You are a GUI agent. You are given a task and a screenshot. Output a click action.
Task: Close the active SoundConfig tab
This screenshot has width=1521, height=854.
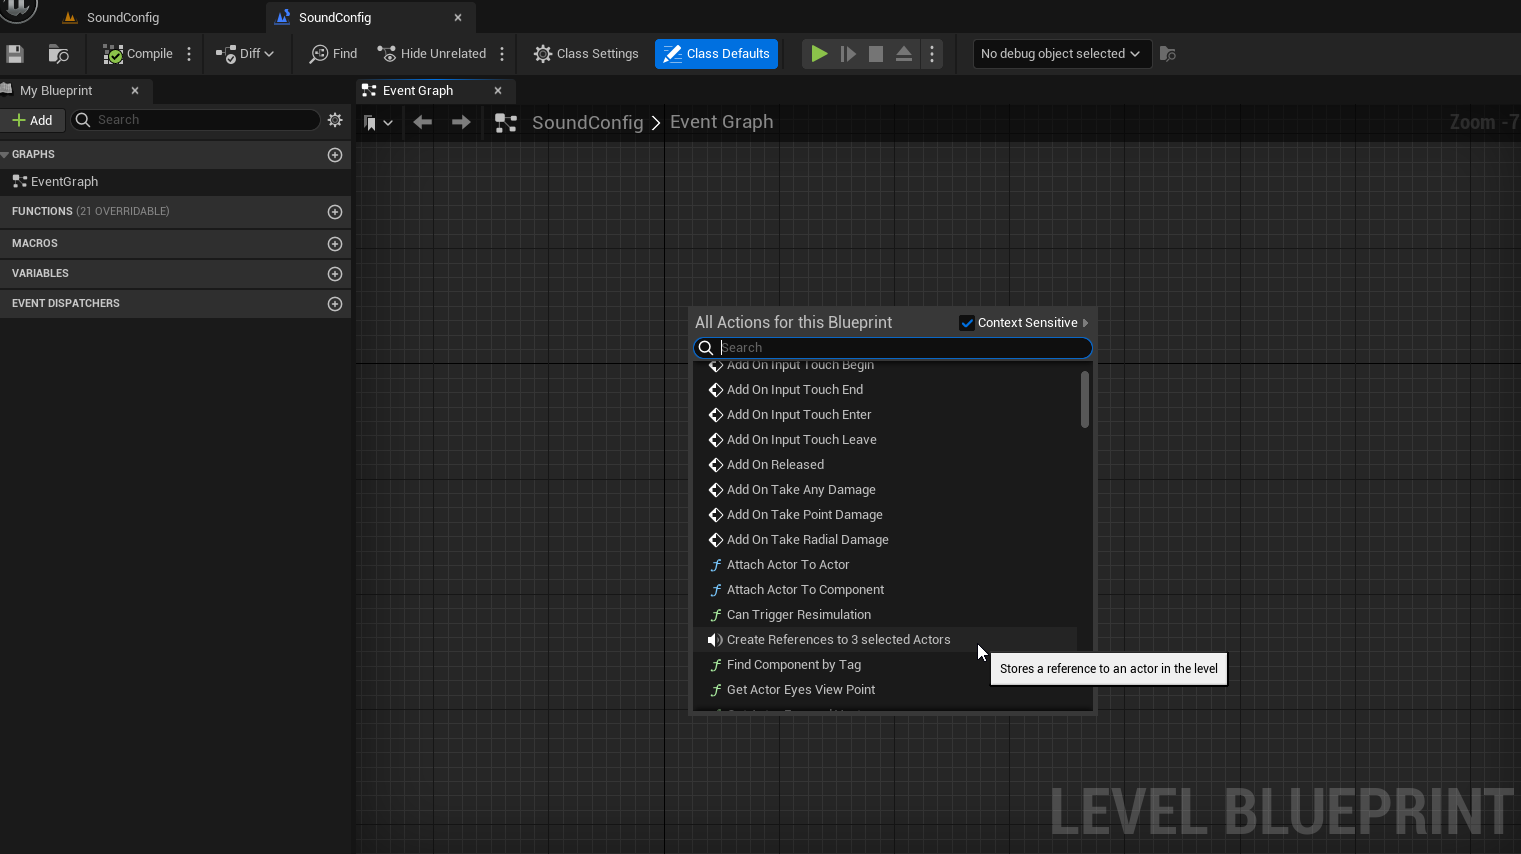coord(458,18)
